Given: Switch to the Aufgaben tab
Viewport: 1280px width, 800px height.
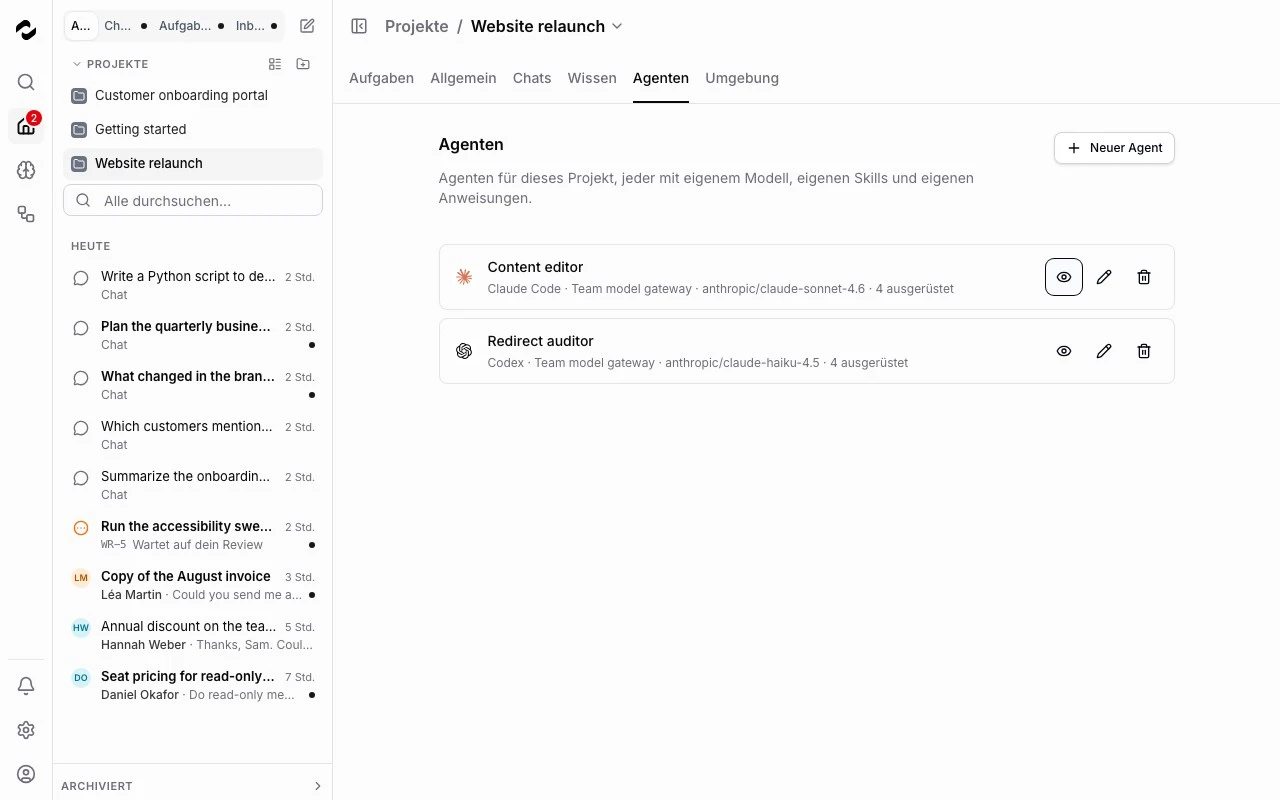Looking at the screenshot, I should click(x=381, y=78).
